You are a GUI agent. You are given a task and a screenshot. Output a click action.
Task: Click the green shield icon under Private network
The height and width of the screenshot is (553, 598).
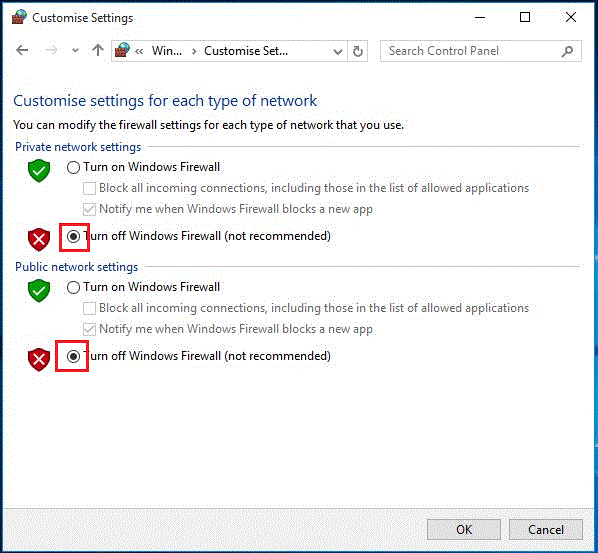pos(39,170)
